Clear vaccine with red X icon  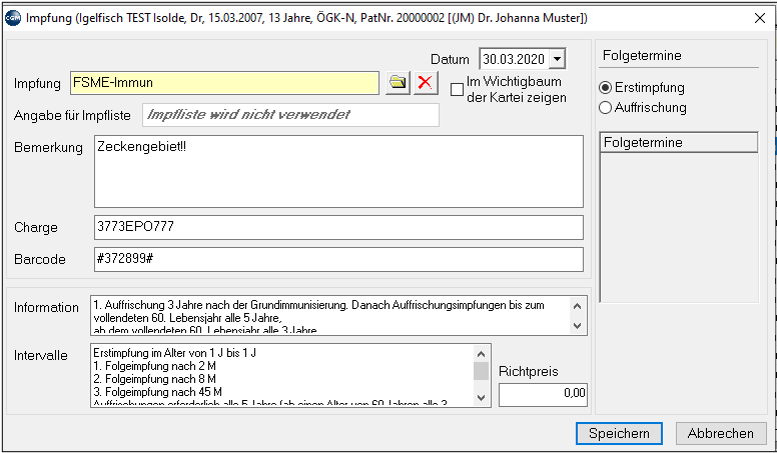coord(425,83)
